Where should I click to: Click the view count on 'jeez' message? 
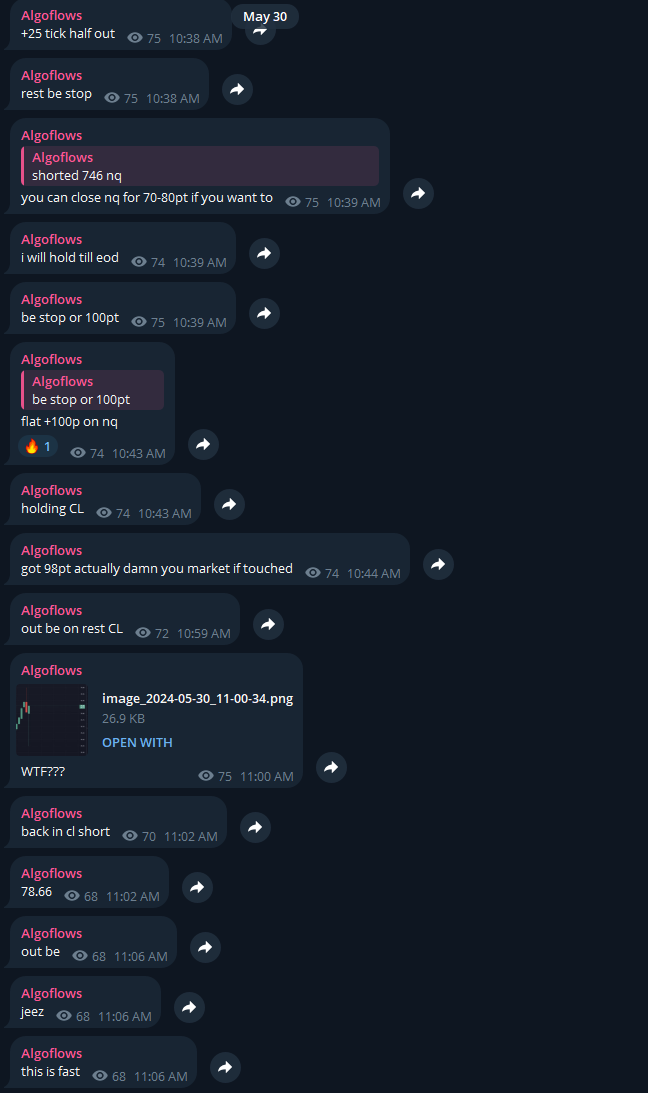point(73,1016)
